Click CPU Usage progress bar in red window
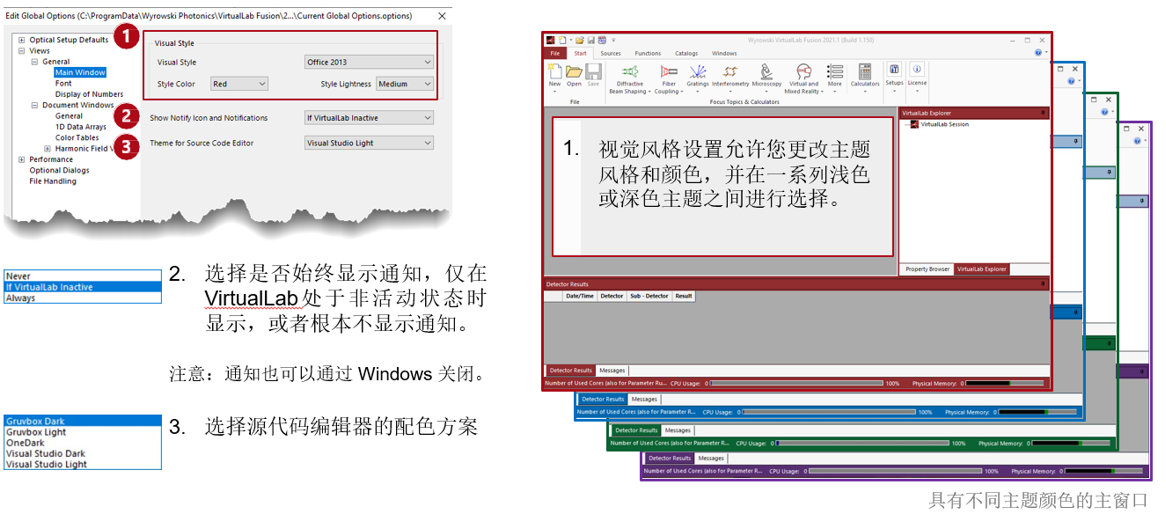This screenshot has height=530, width=1166. pyautogui.click(x=797, y=384)
